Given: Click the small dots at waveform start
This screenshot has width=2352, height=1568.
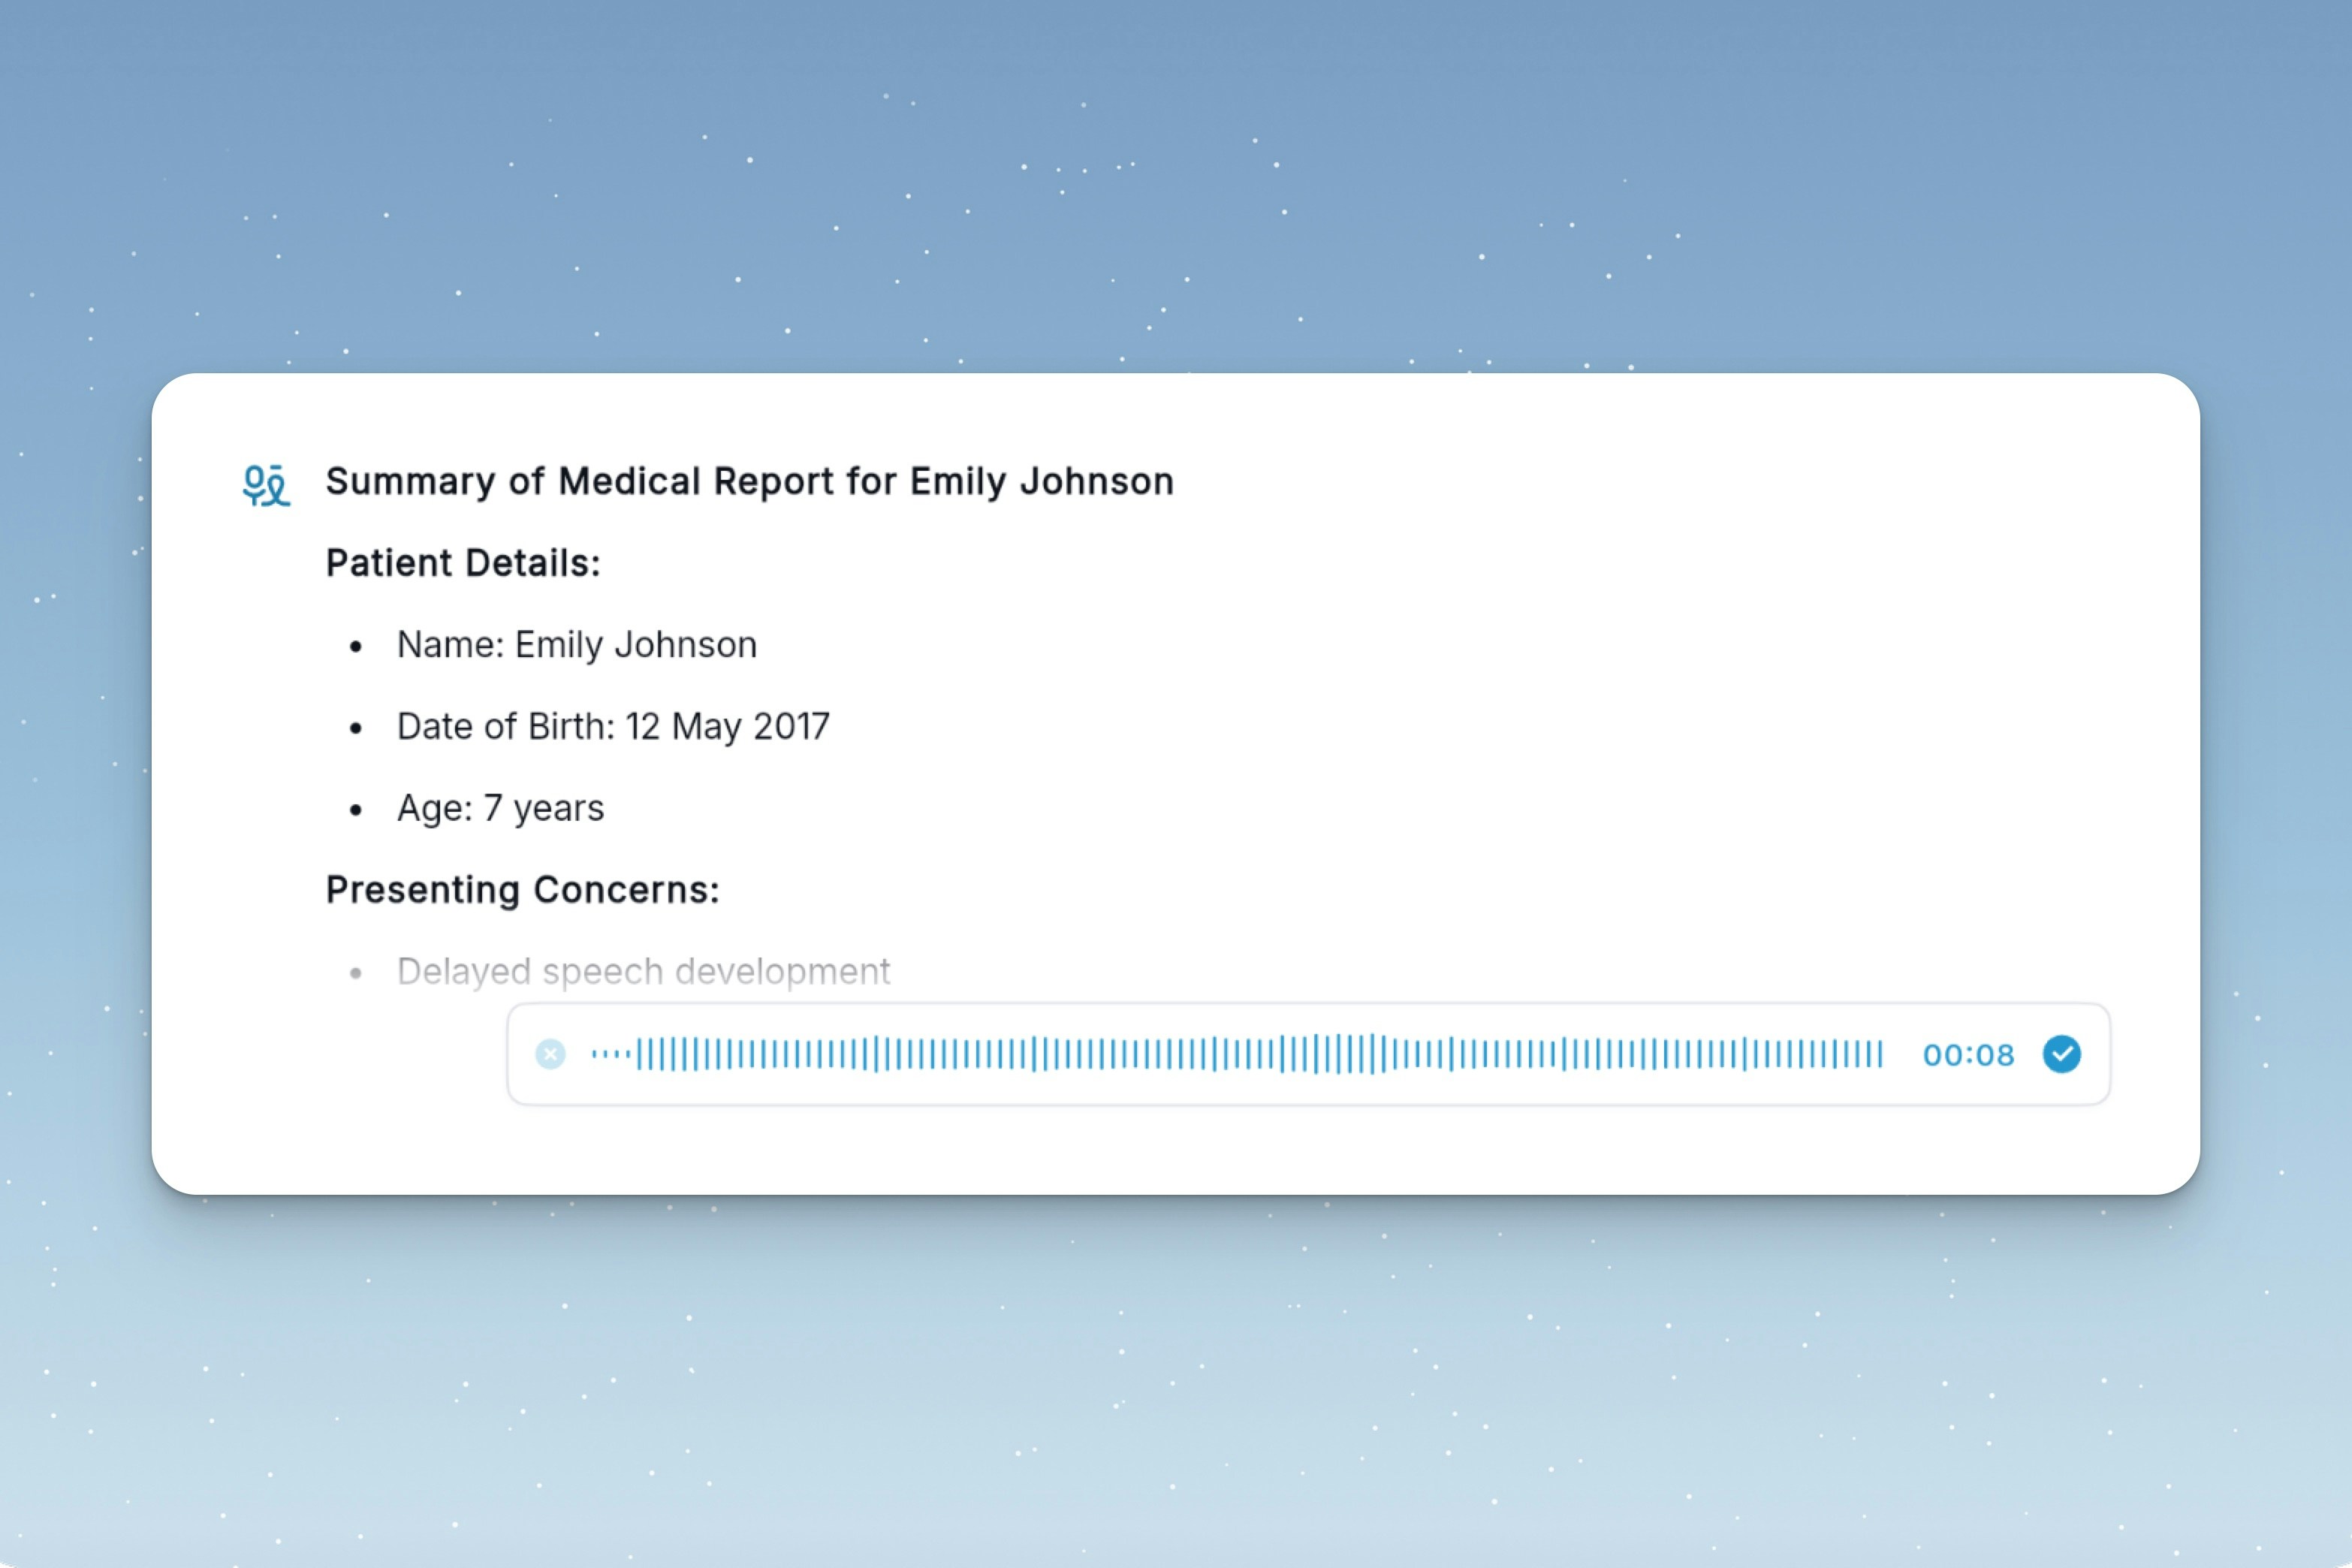Looking at the screenshot, I should pos(610,1054).
